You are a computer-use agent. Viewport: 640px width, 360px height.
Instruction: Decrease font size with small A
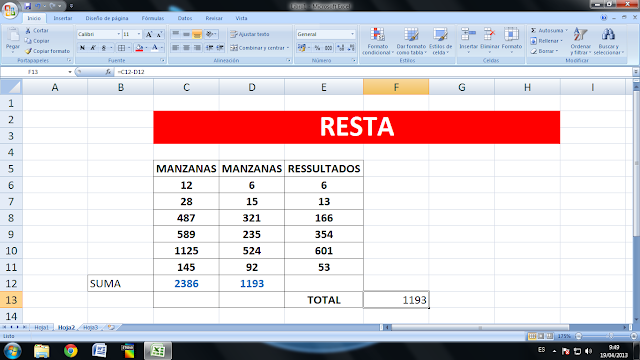tap(159, 34)
